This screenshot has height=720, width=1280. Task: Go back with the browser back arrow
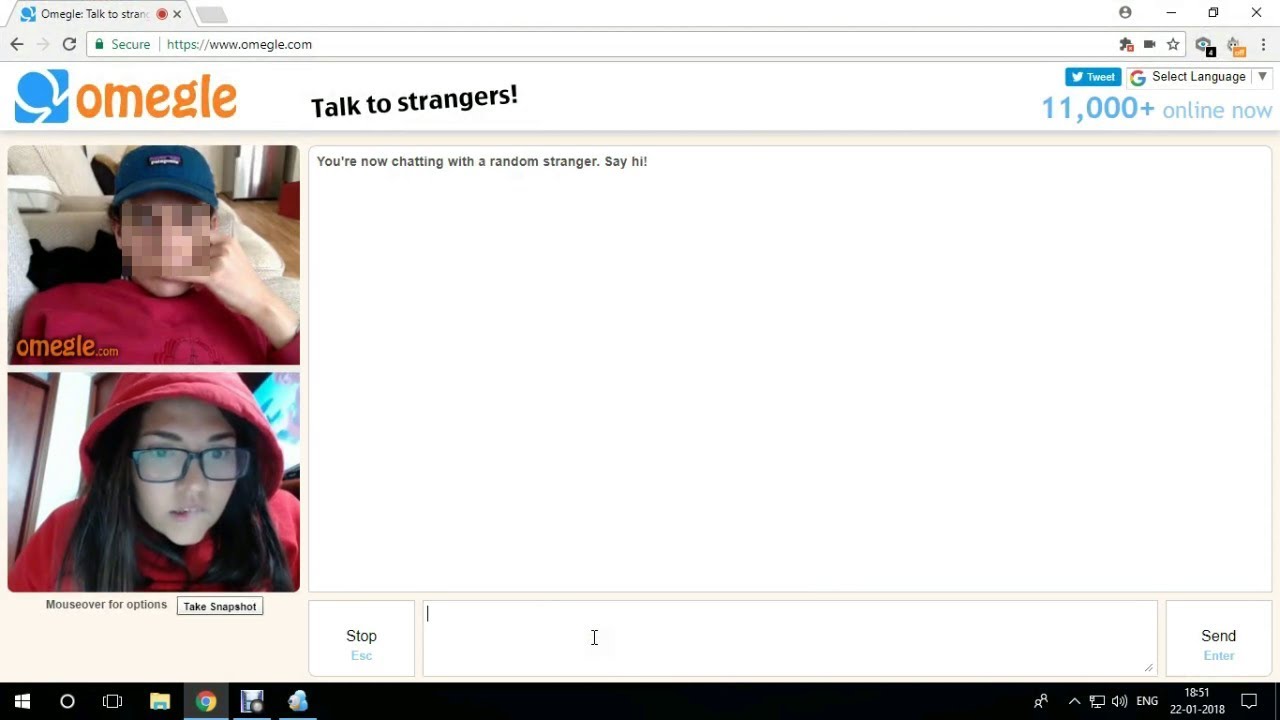point(17,44)
